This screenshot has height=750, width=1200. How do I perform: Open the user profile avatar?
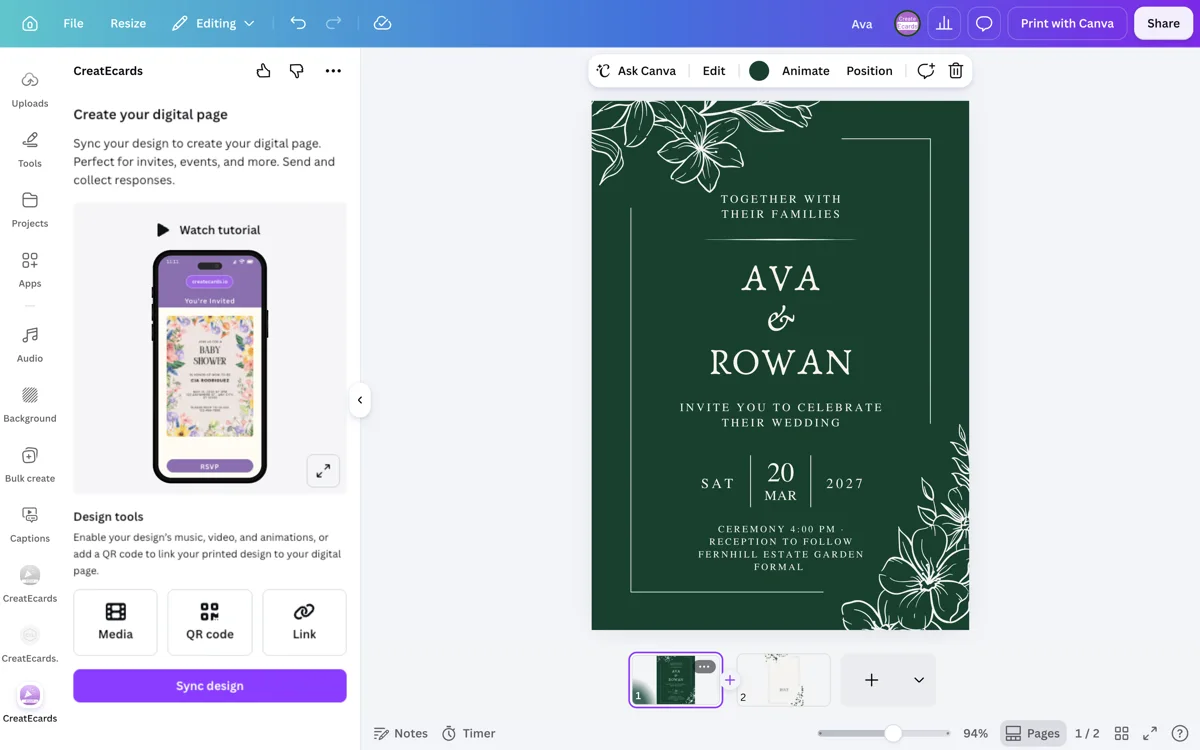pyautogui.click(x=907, y=23)
